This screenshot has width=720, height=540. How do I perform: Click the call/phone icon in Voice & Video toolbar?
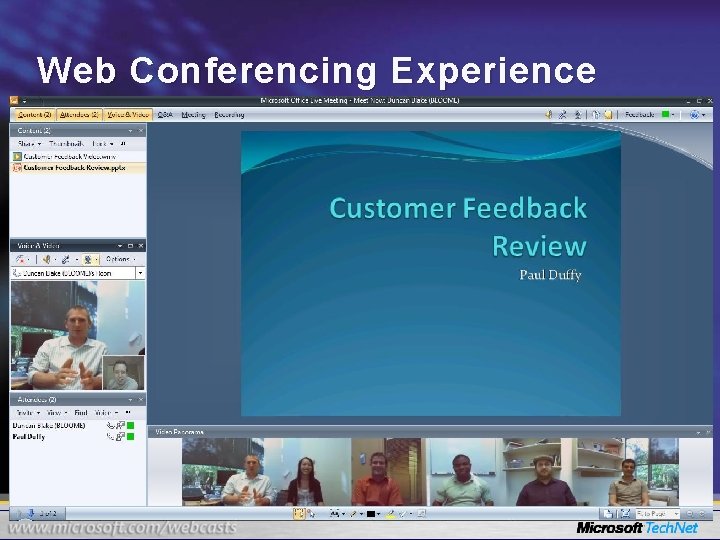click(x=21, y=259)
